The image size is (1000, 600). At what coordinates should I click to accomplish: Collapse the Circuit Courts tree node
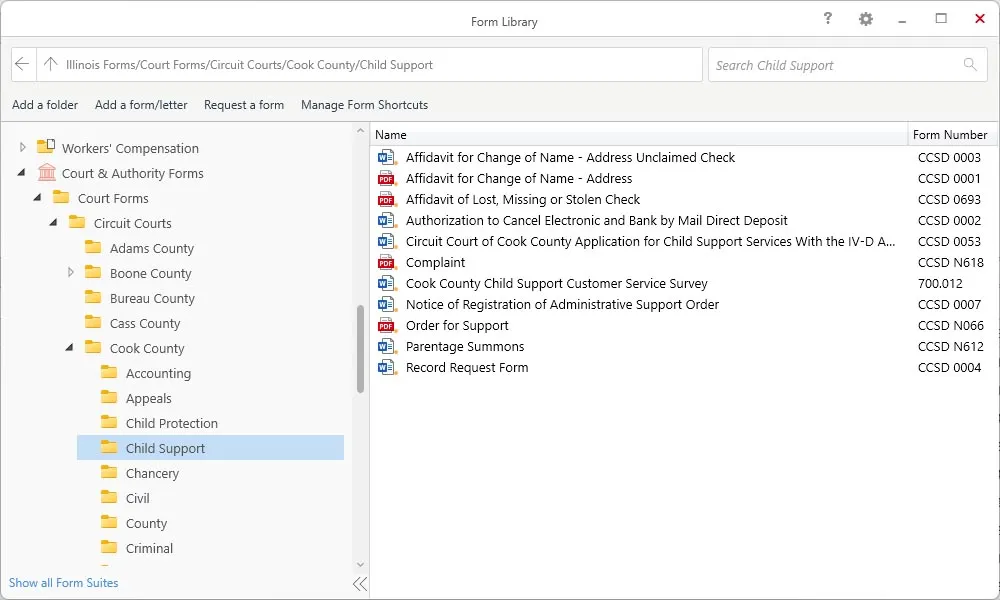click(x=54, y=223)
